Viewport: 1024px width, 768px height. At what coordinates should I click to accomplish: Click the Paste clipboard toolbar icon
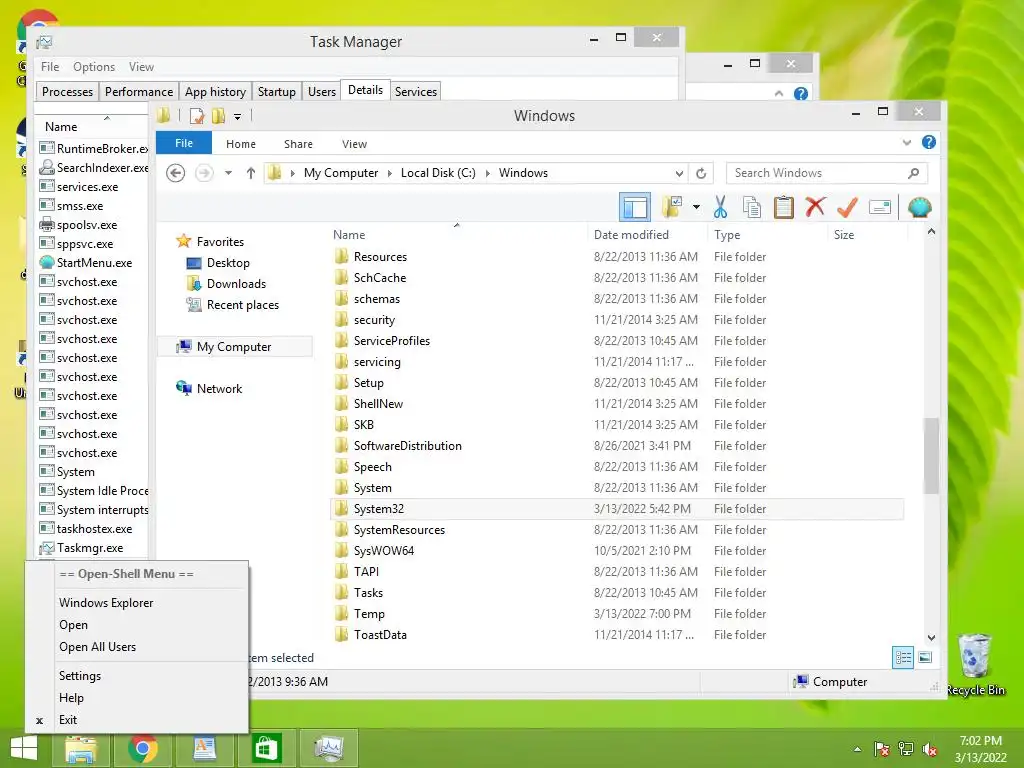783,207
